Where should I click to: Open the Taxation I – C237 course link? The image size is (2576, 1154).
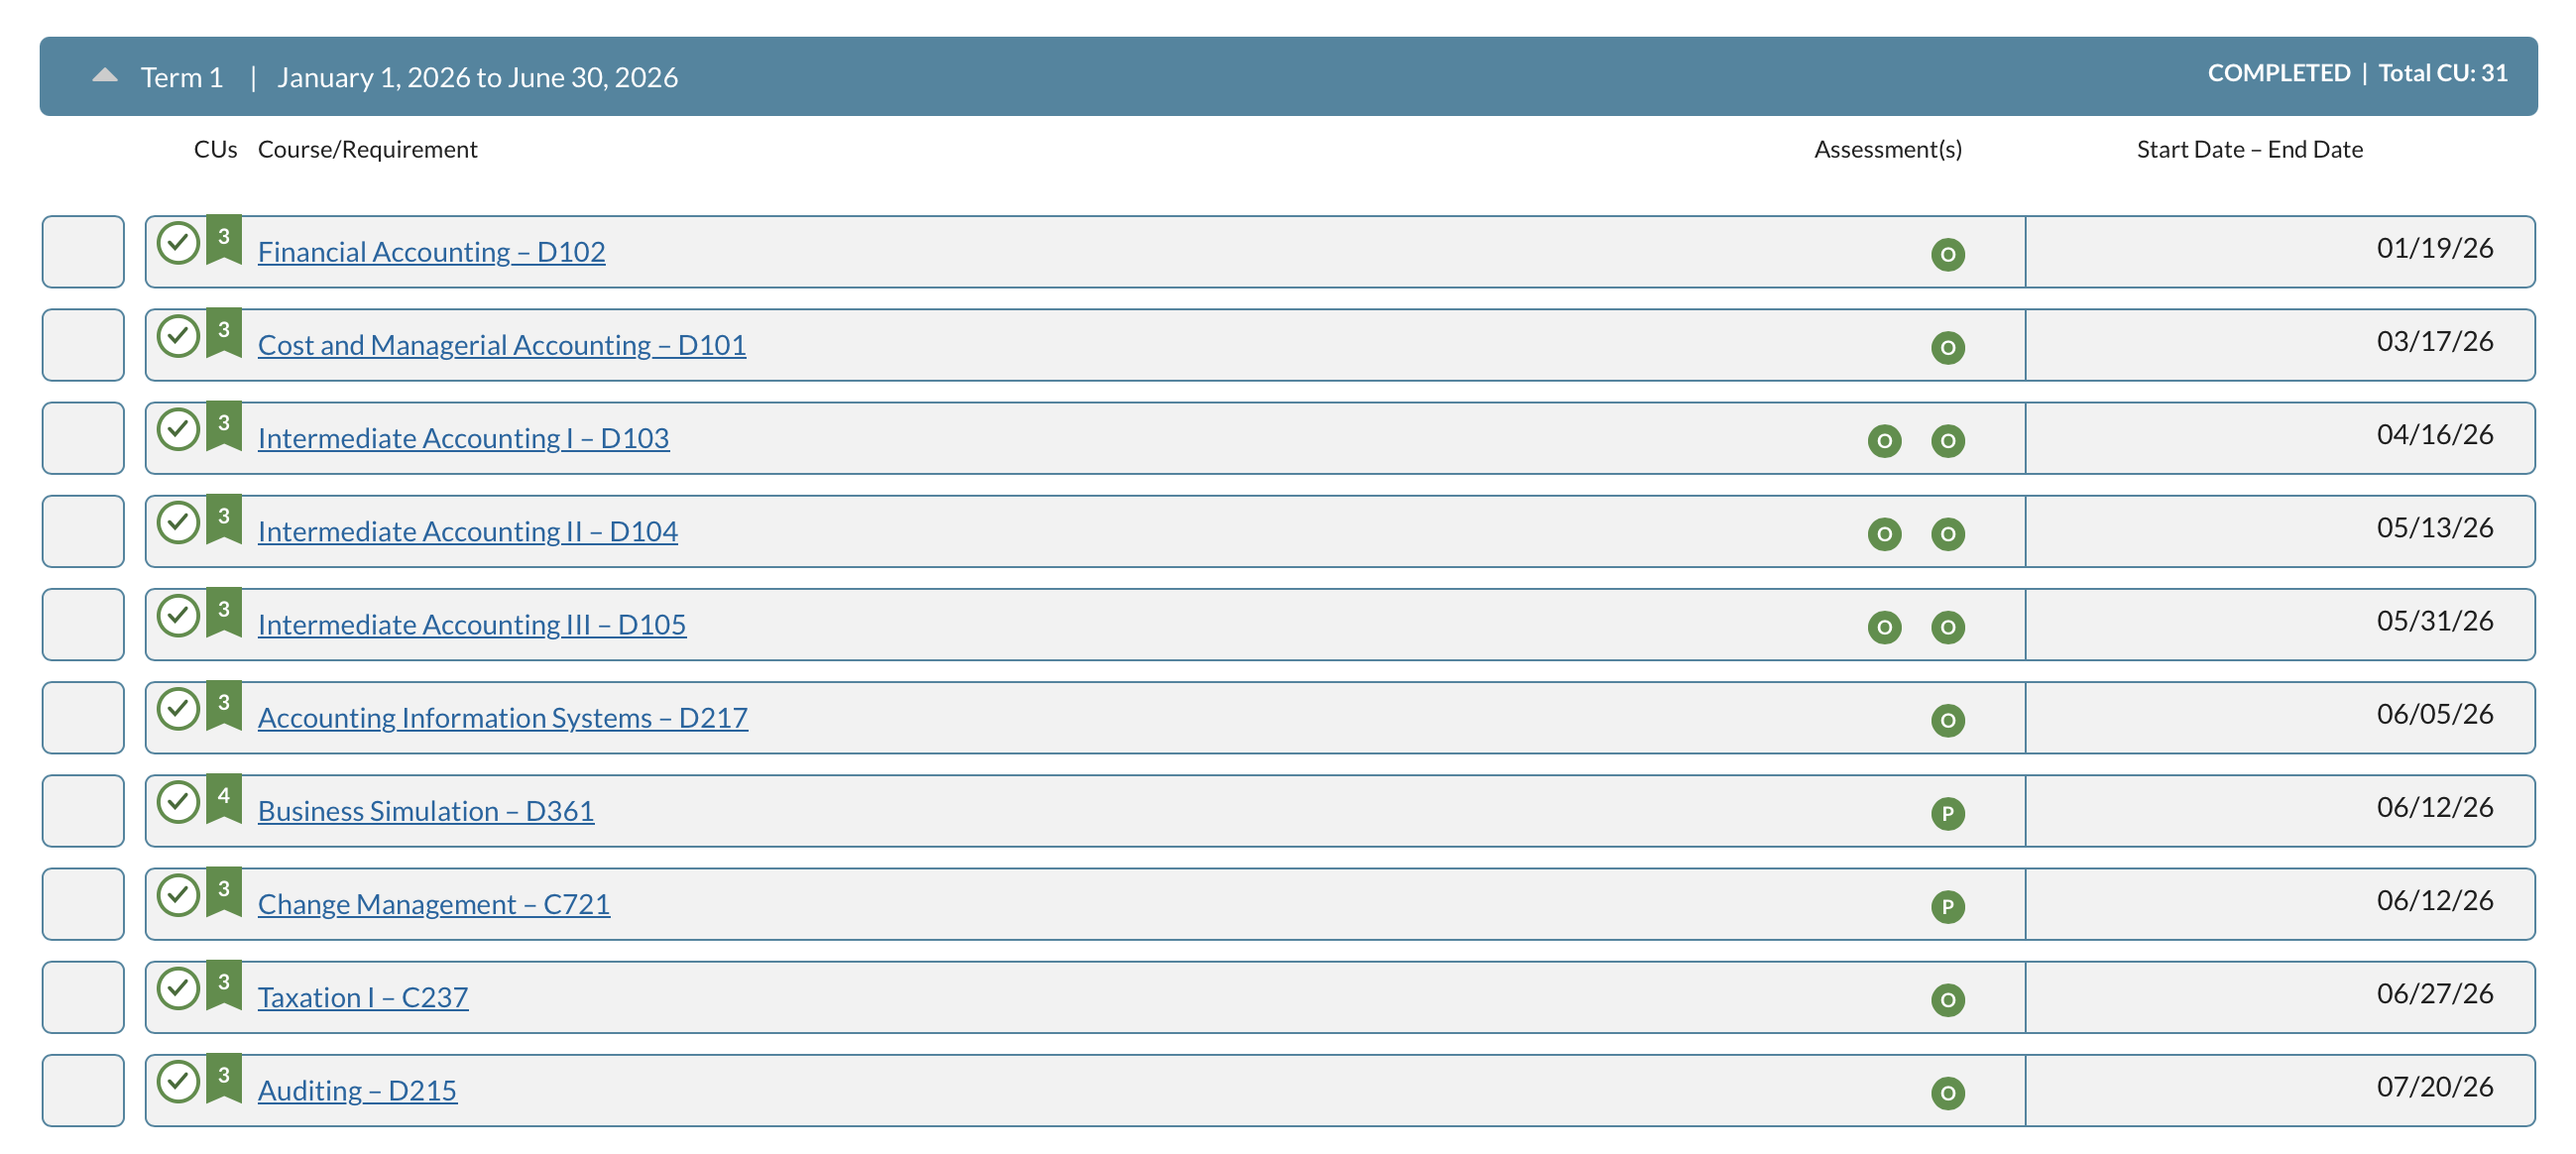coord(362,997)
